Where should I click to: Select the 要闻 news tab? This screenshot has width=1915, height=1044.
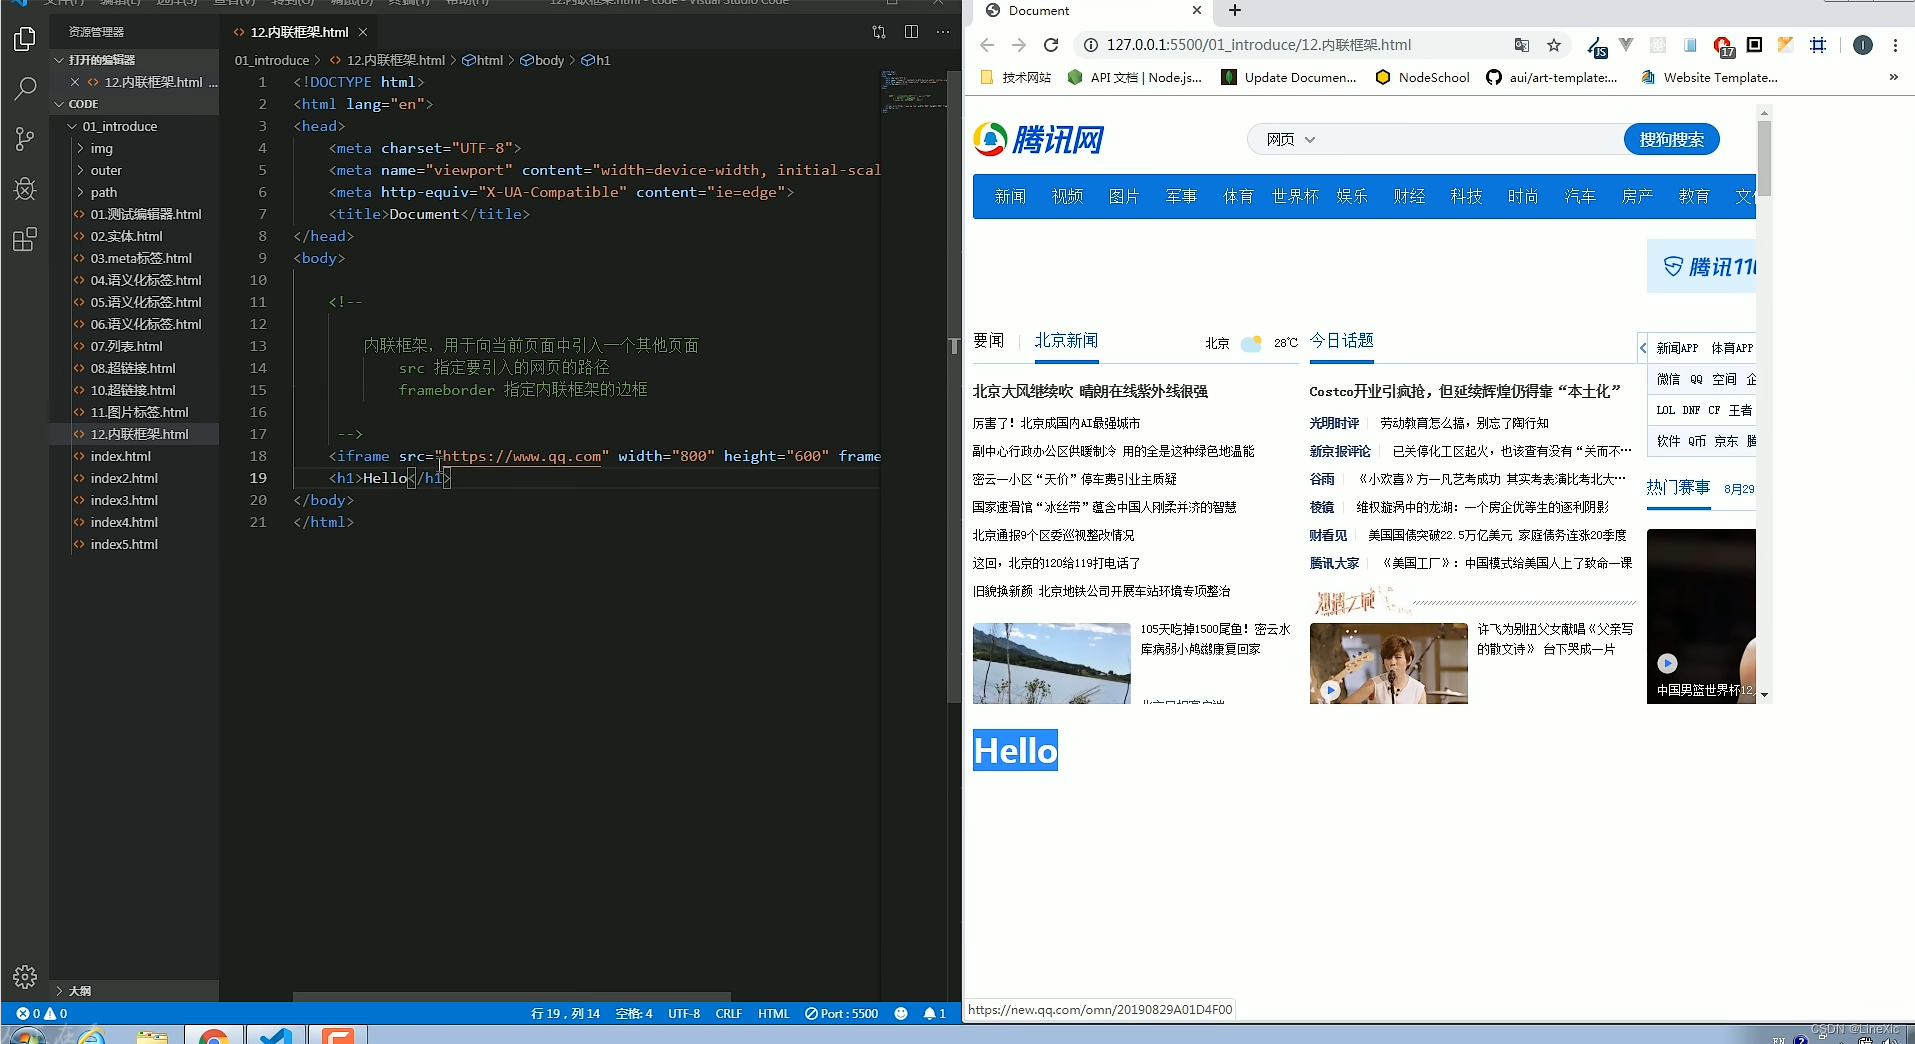(x=989, y=341)
